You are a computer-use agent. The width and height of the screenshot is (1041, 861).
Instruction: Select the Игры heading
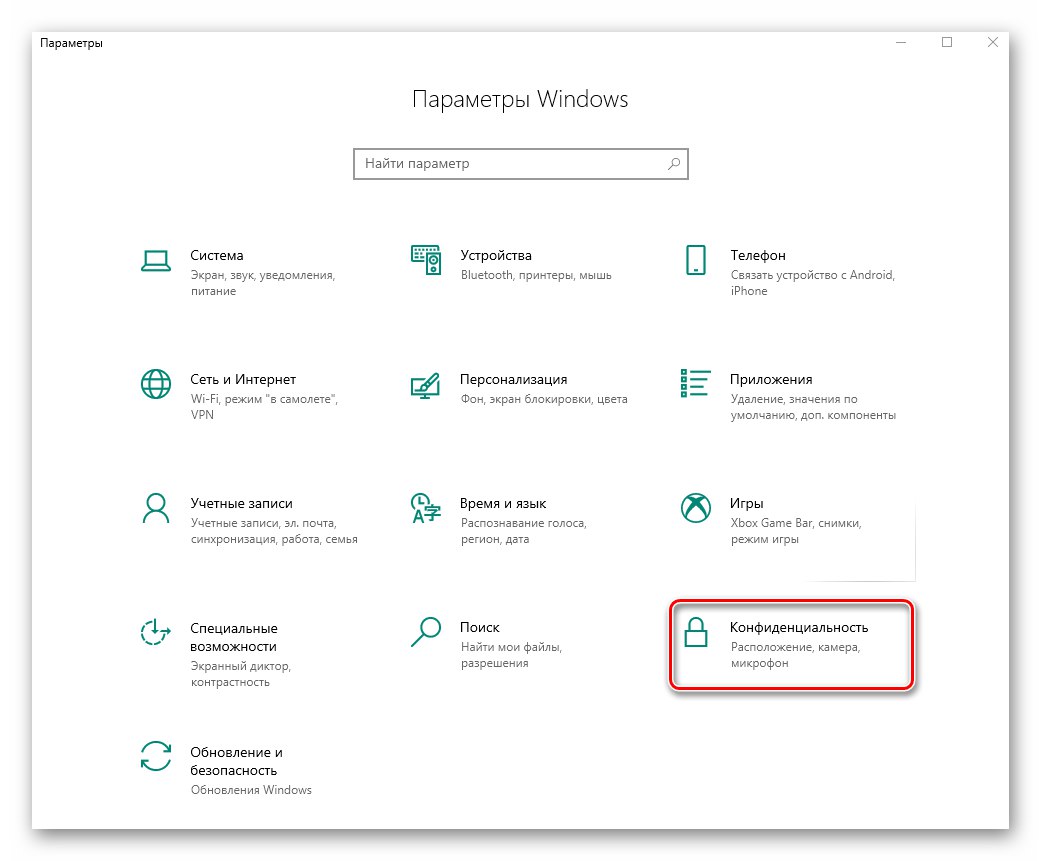[746, 503]
